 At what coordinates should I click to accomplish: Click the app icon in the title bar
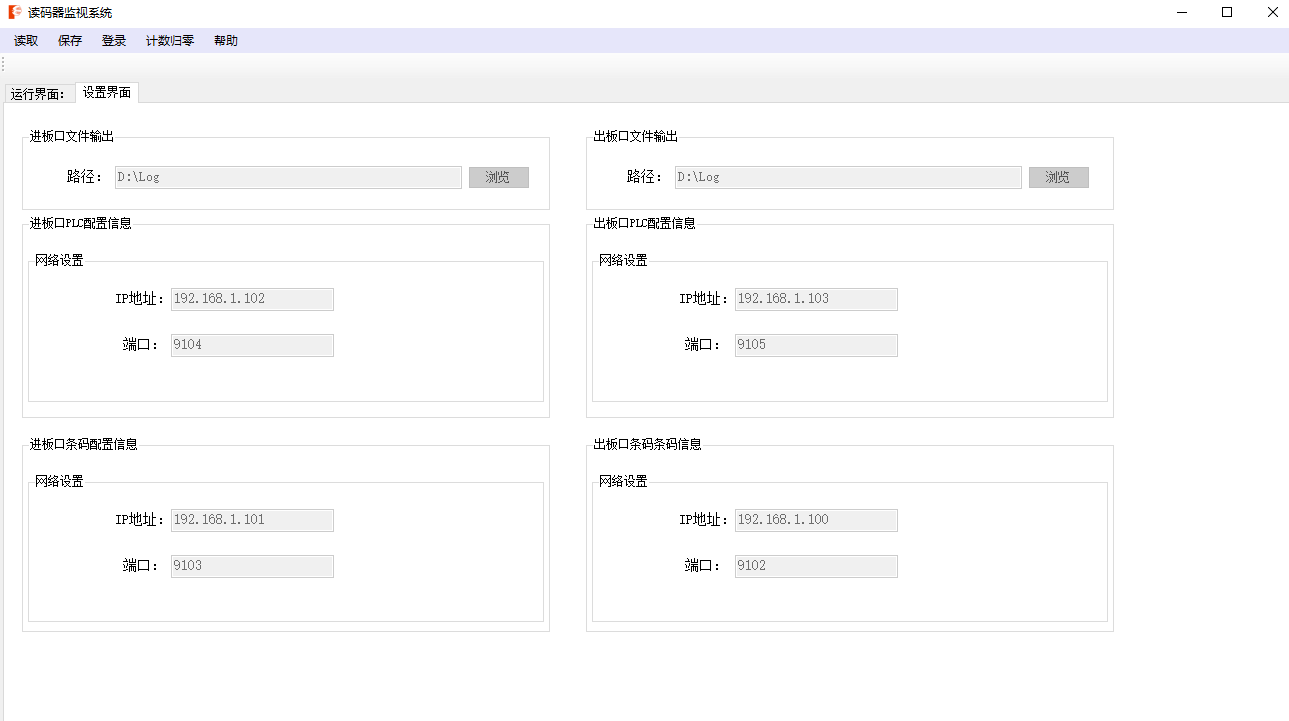[x=15, y=13]
